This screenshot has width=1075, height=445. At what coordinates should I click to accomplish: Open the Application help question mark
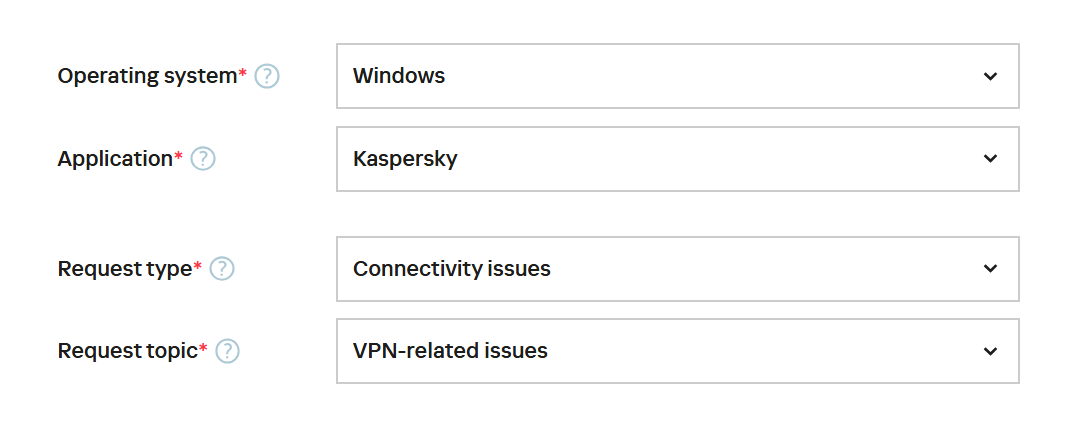[x=203, y=158]
